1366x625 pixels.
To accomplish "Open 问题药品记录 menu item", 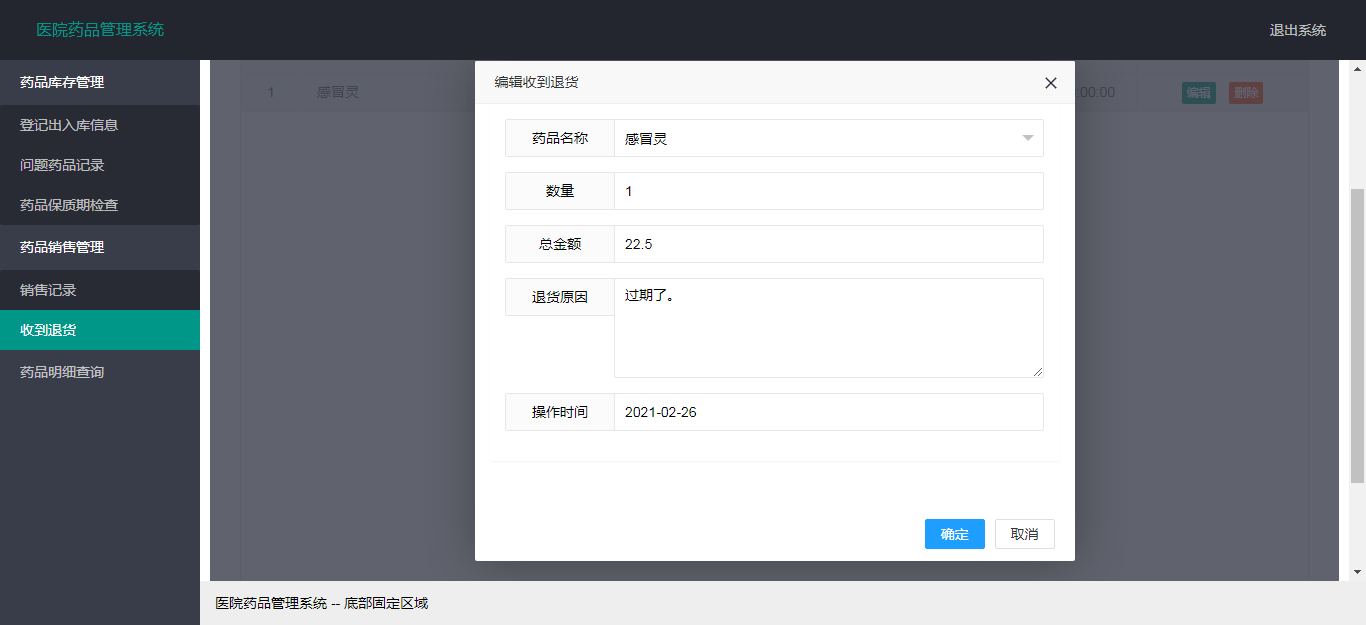I will point(100,165).
